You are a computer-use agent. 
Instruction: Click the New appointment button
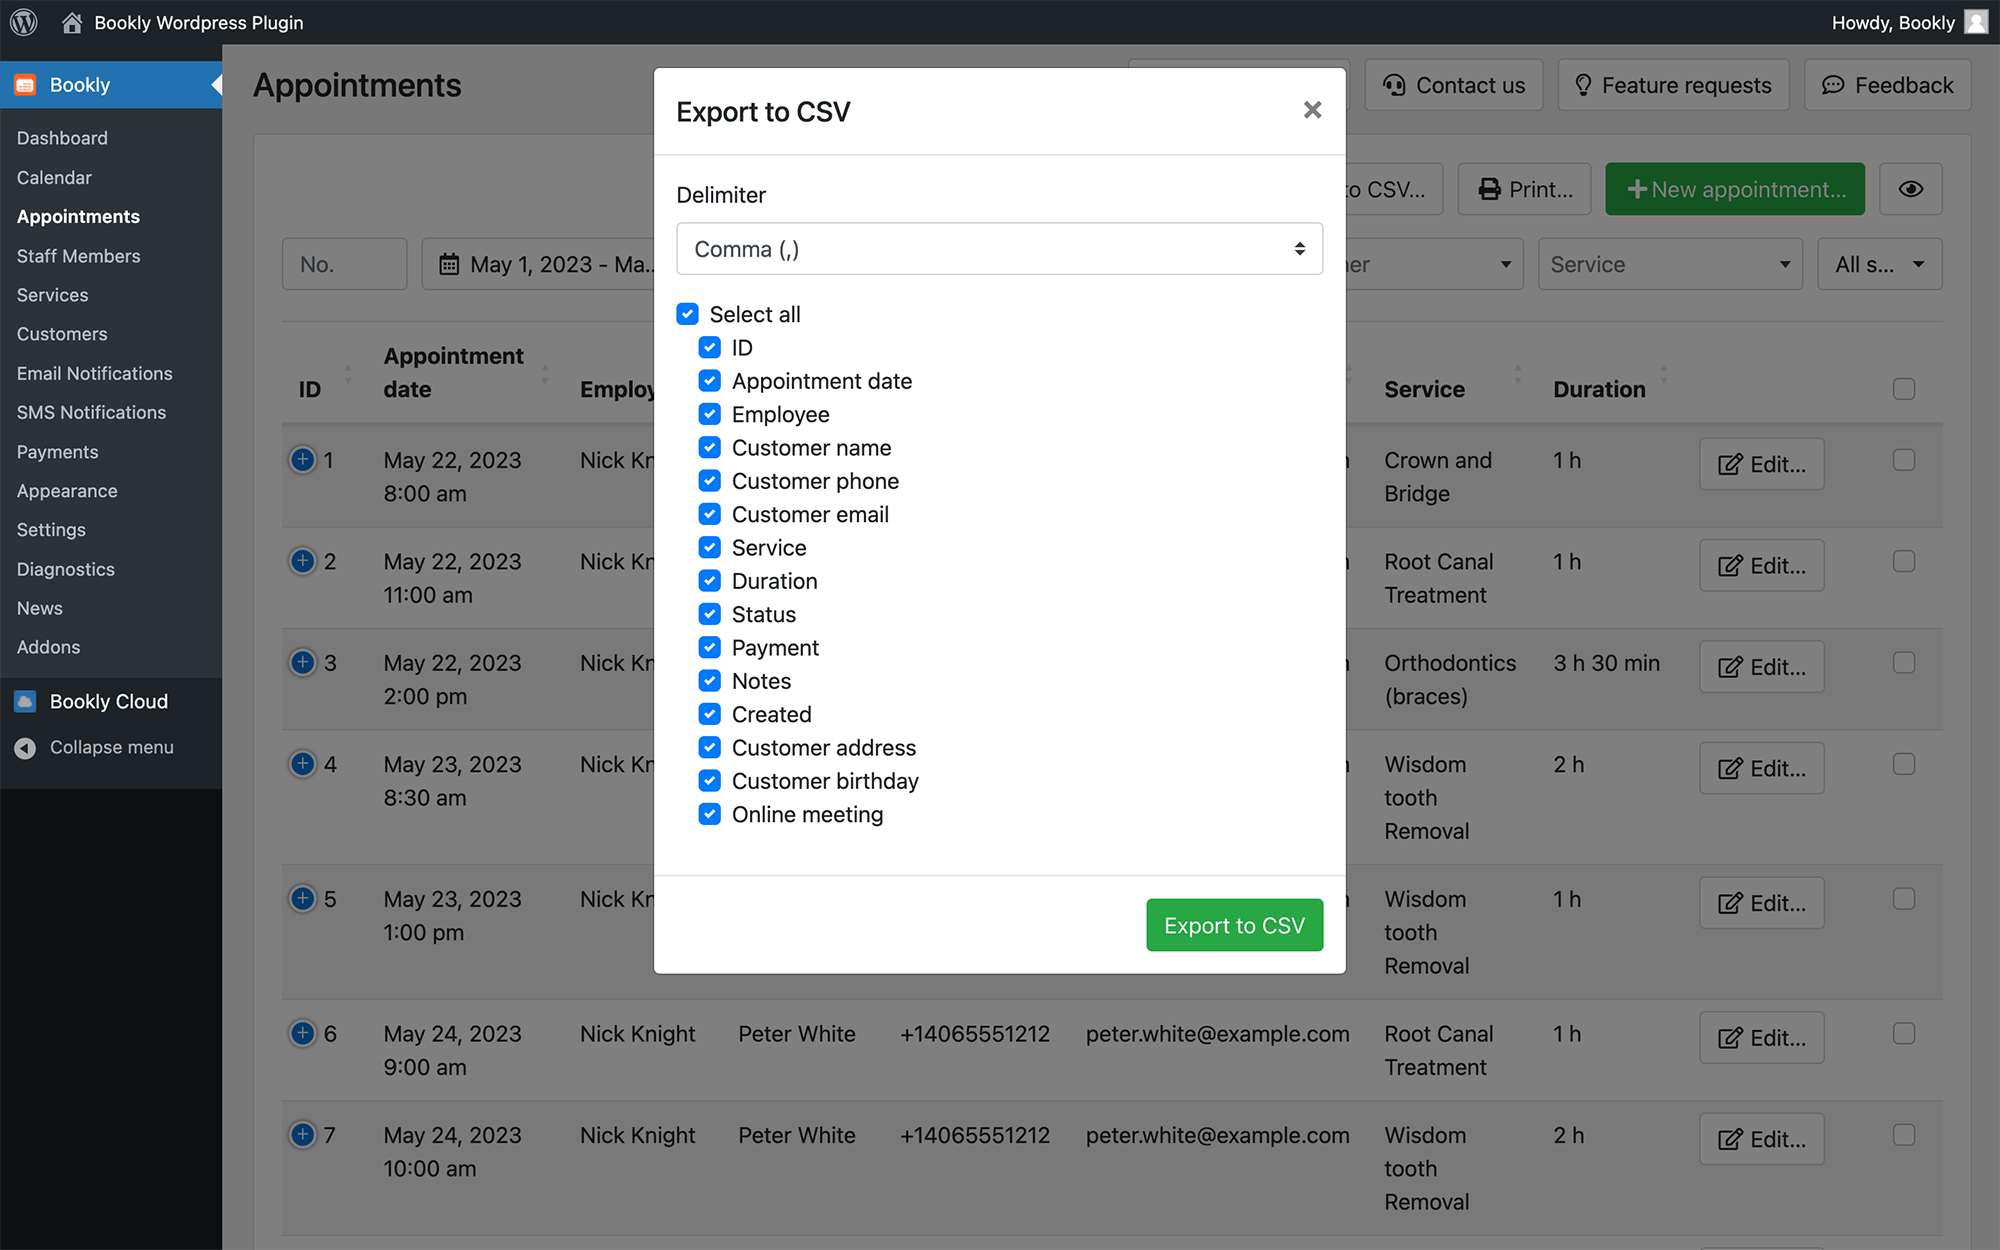click(x=1735, y=189)
